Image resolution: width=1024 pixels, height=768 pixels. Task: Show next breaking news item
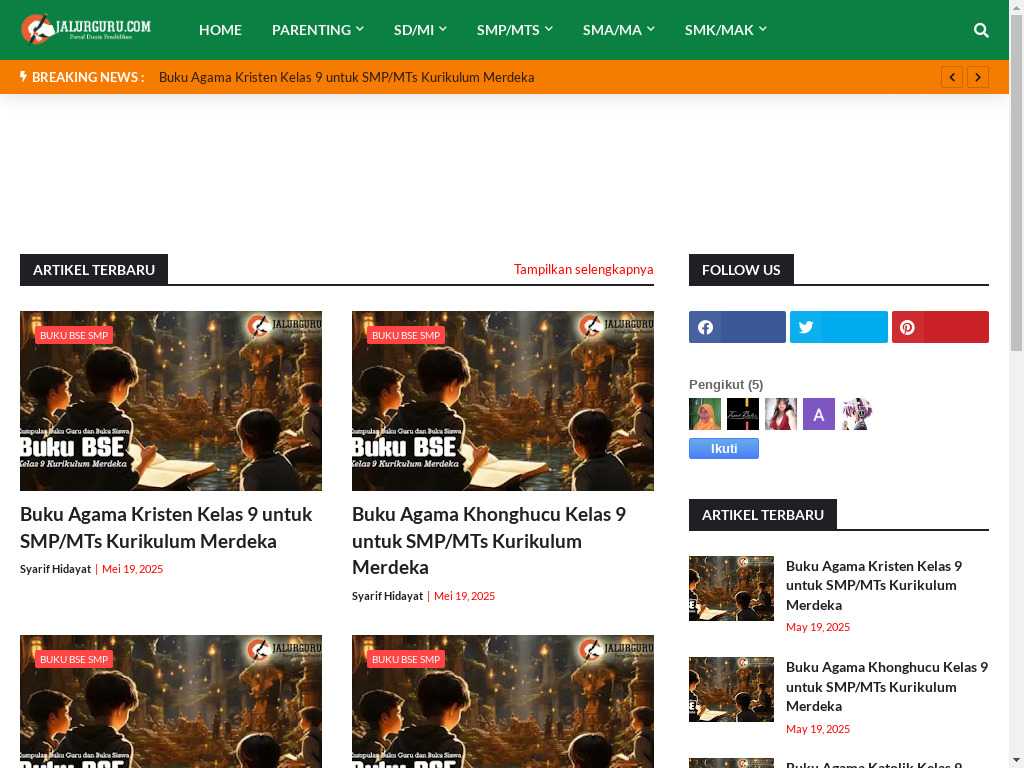click(x=978, y=77)
